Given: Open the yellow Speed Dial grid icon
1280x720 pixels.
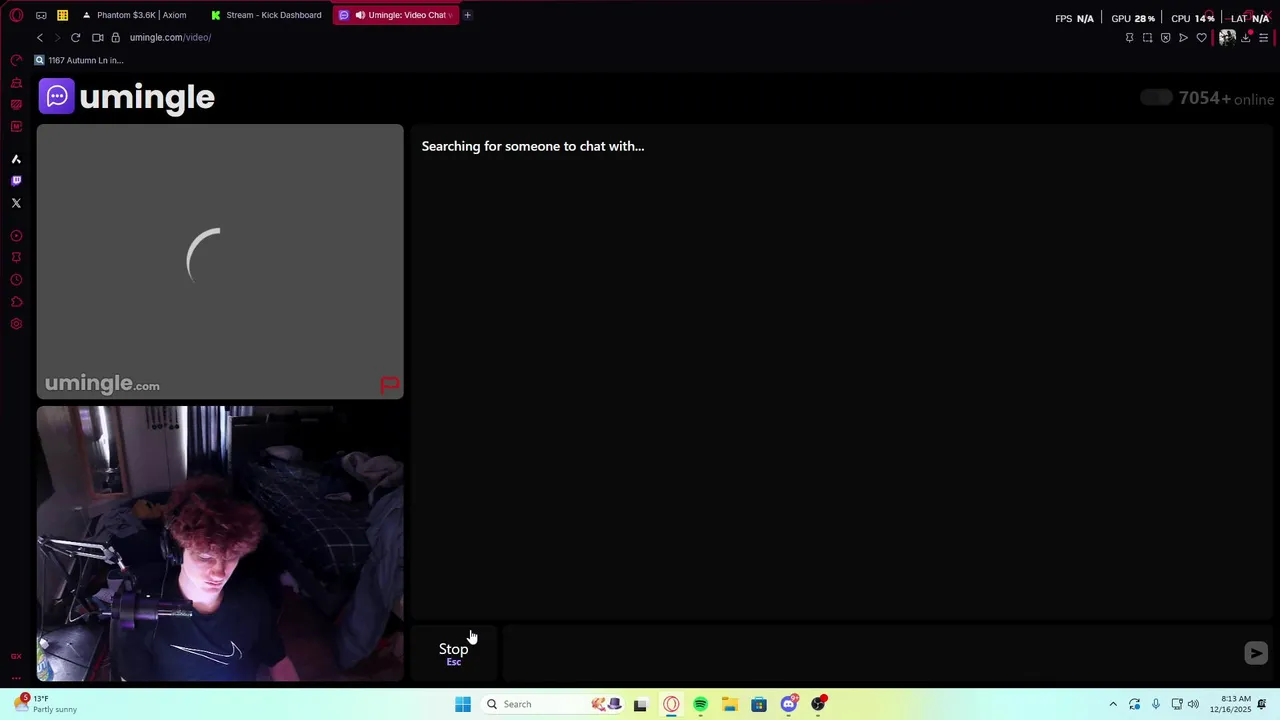Looking at the screenshot, I should (62, 15).
